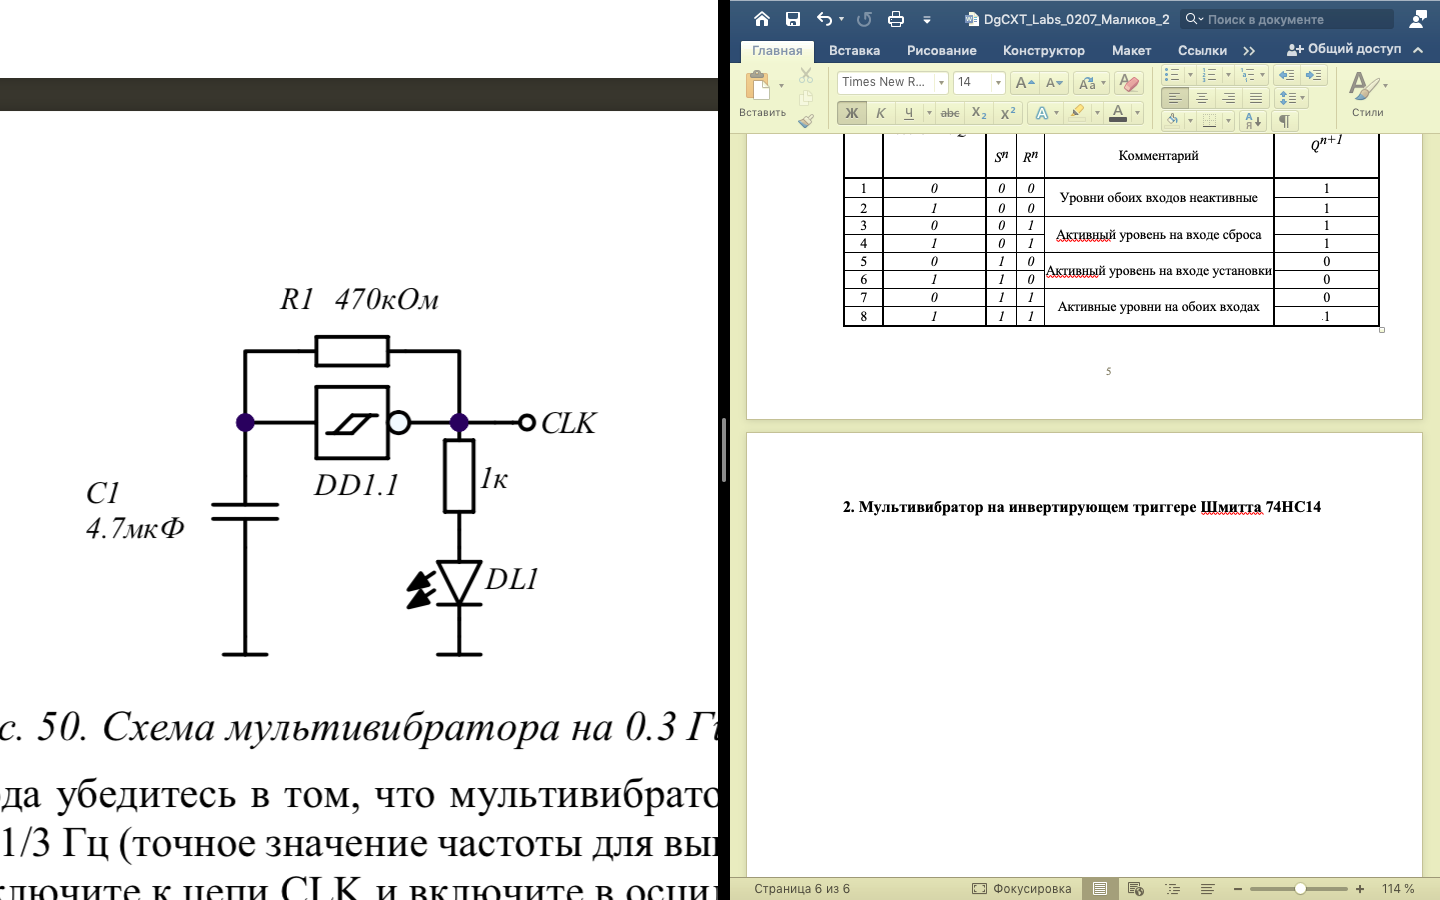
Task: Open the Рисование ribbon tab
Action: pyautogui.click(x=942, y=50)
